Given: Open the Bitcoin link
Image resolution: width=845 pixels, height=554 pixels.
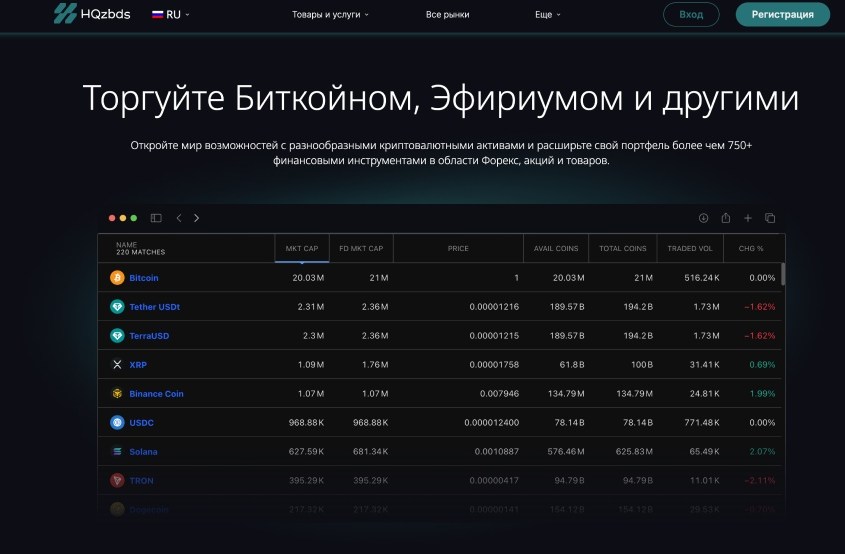Looking at the screenshot, I should point(144,278).
